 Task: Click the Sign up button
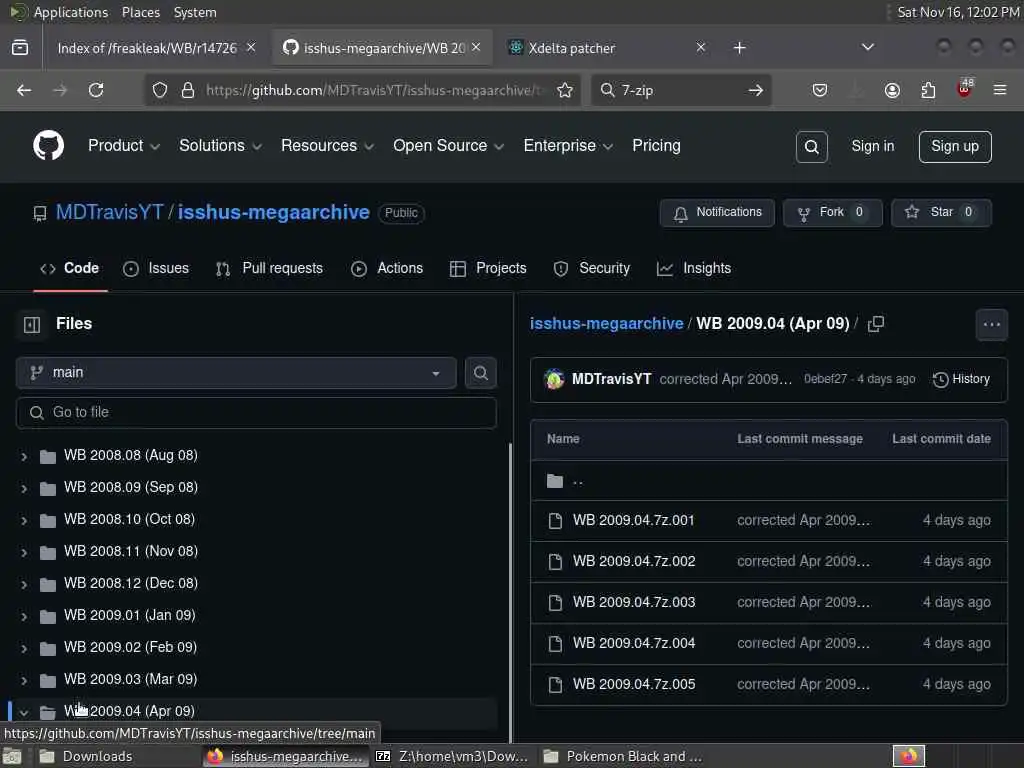point(955,146)
